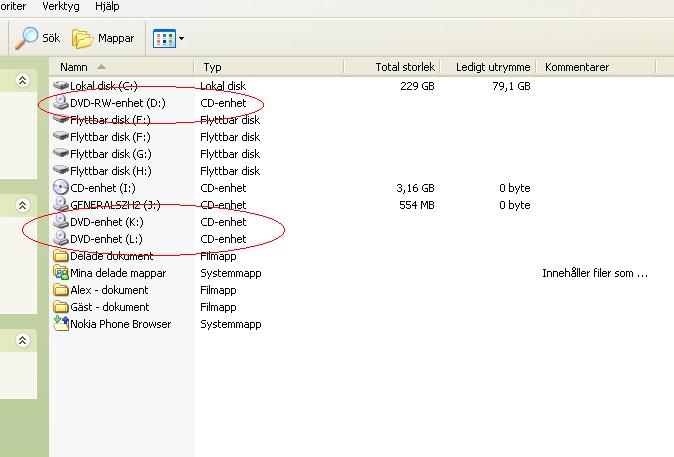Image resolution: width=674 pixels, height=457 pixels.
Task: Click the name text Mina delade mappar
Action: 118,273
